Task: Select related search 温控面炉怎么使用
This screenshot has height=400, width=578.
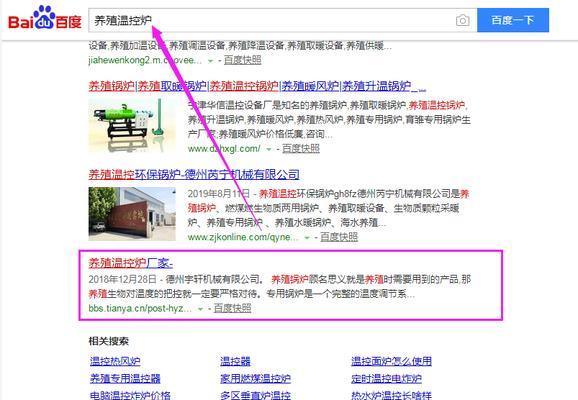Action: 391,361
